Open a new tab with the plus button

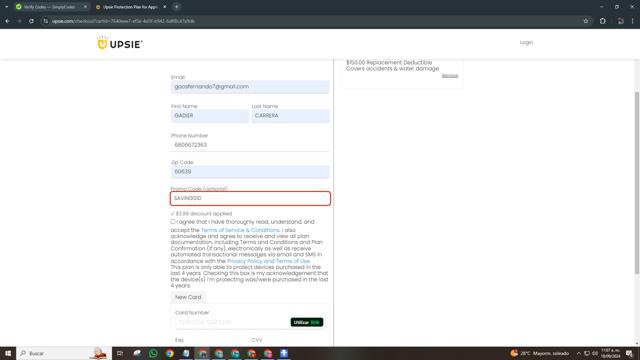pyautogui.click(x=176, y=7)
